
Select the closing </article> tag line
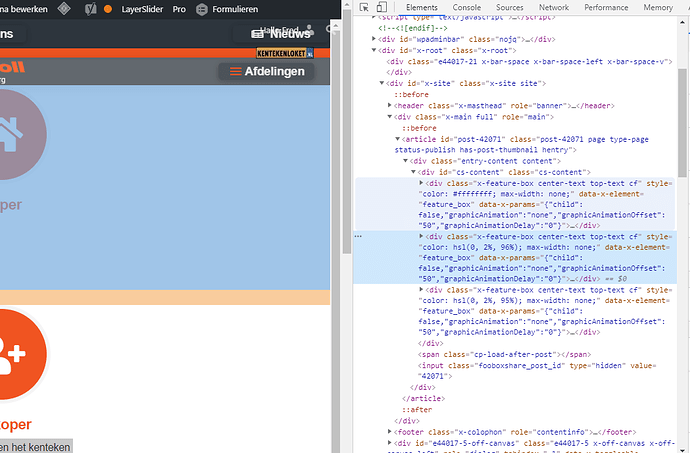click(x=423, y=398)
